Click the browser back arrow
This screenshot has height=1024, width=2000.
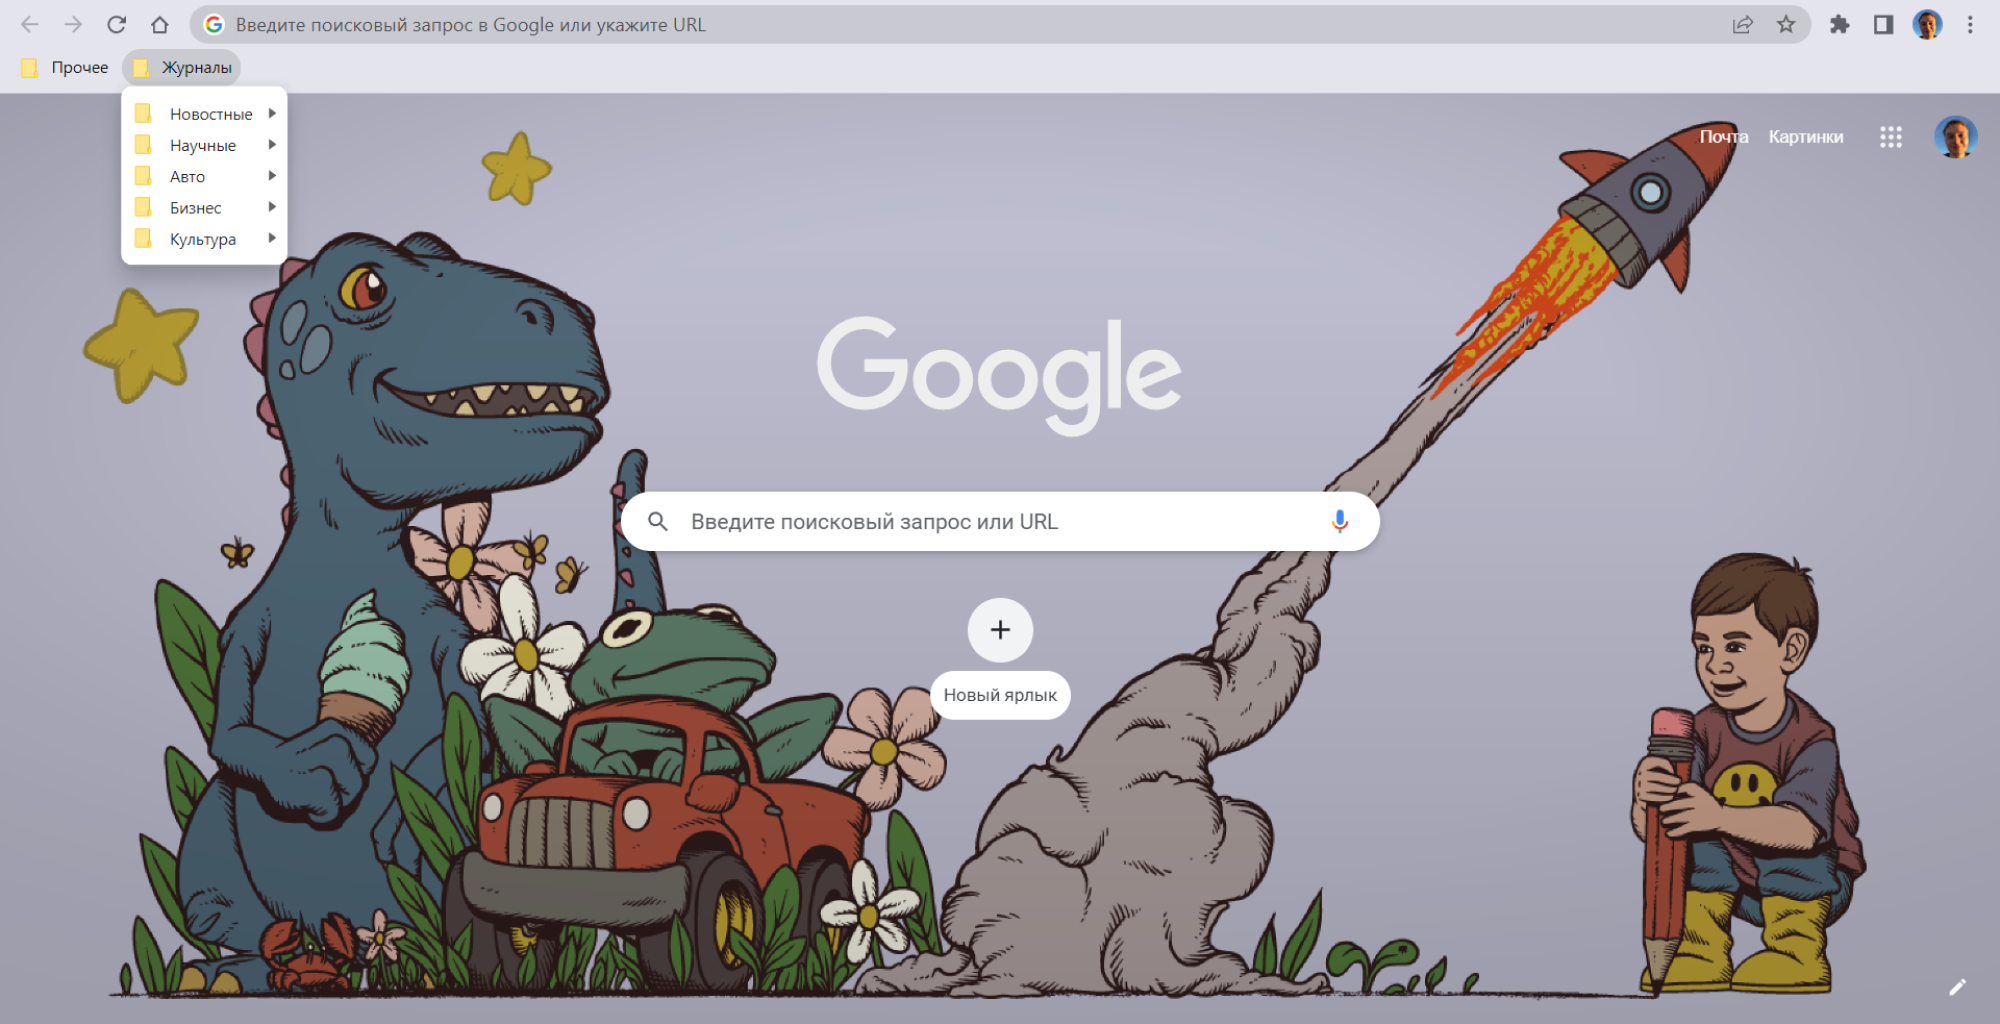(30, 25)
